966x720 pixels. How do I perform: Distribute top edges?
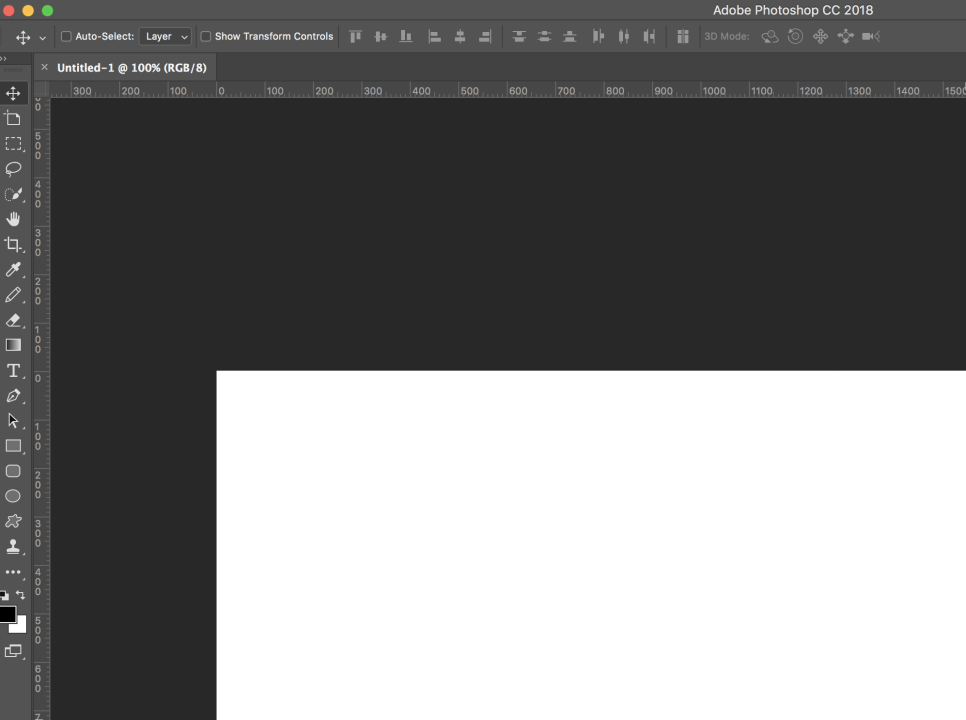point(519,36)
